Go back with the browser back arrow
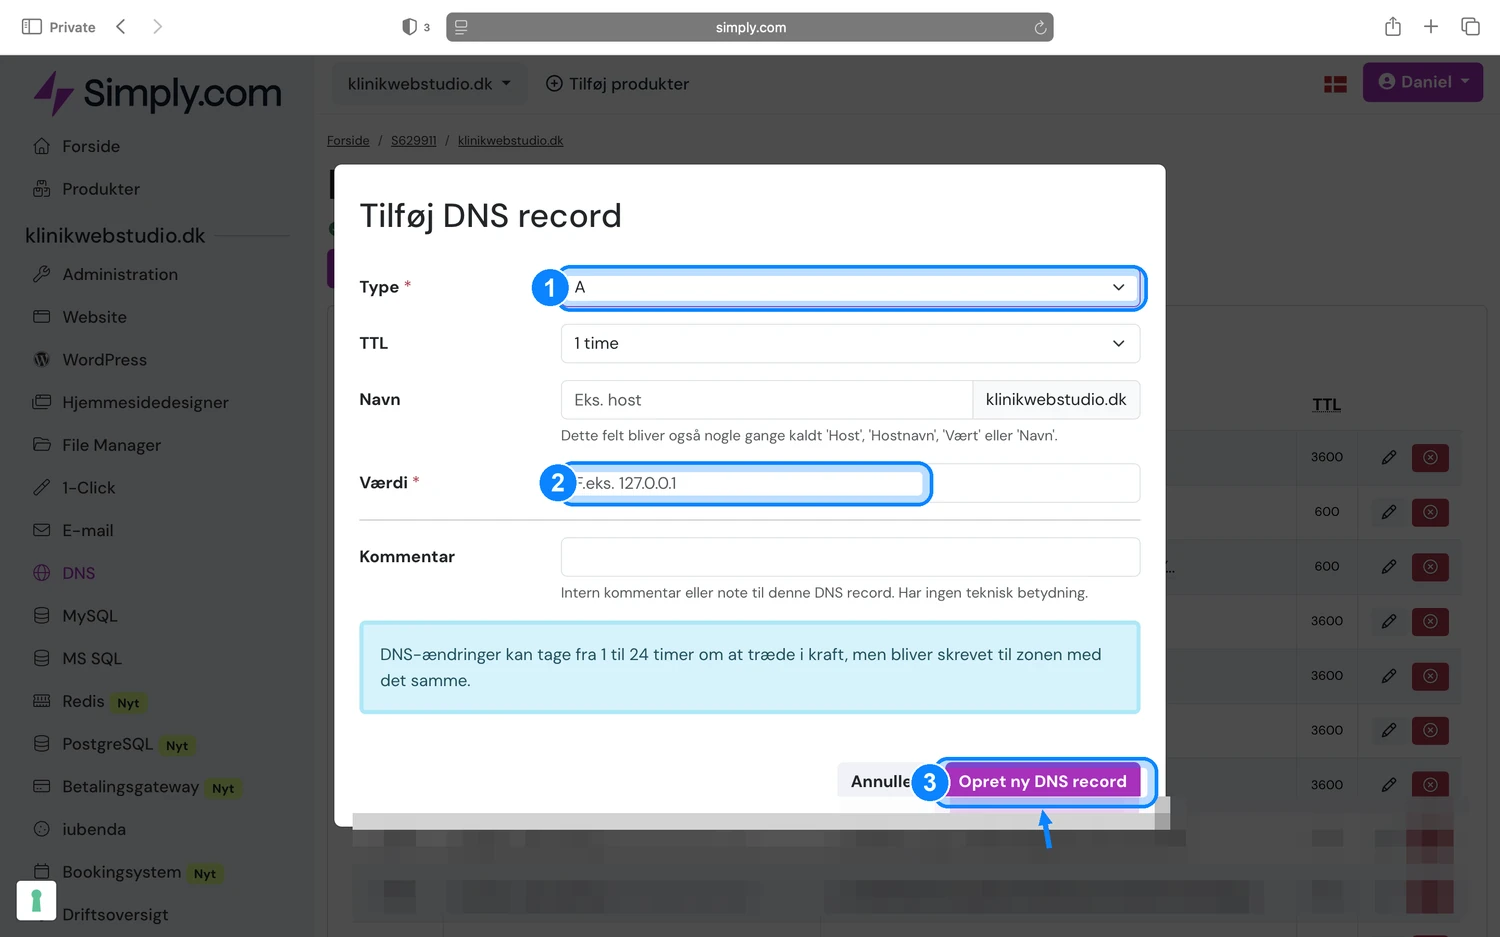1500x937 pixels. (121, 27)
